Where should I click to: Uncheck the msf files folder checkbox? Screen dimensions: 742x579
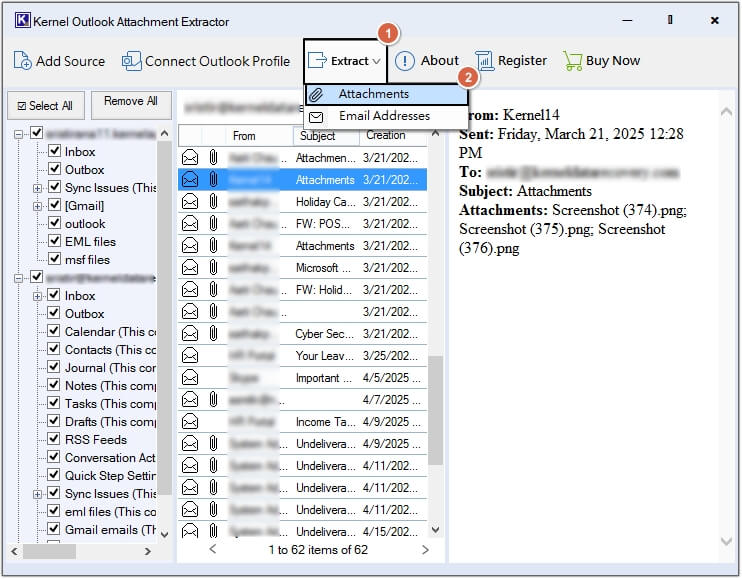pyautogui.click(x=55, y=259)
